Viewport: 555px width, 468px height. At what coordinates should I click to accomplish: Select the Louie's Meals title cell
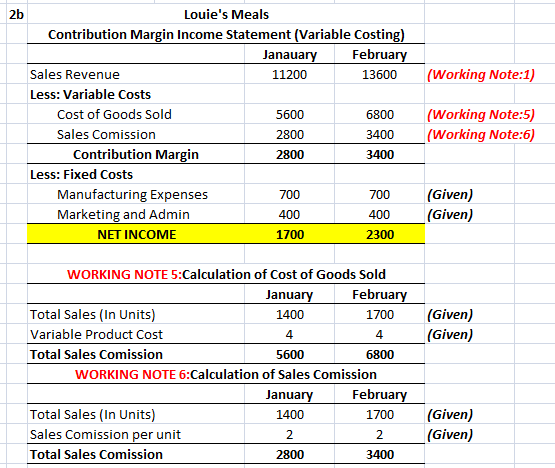click(226, 15)
